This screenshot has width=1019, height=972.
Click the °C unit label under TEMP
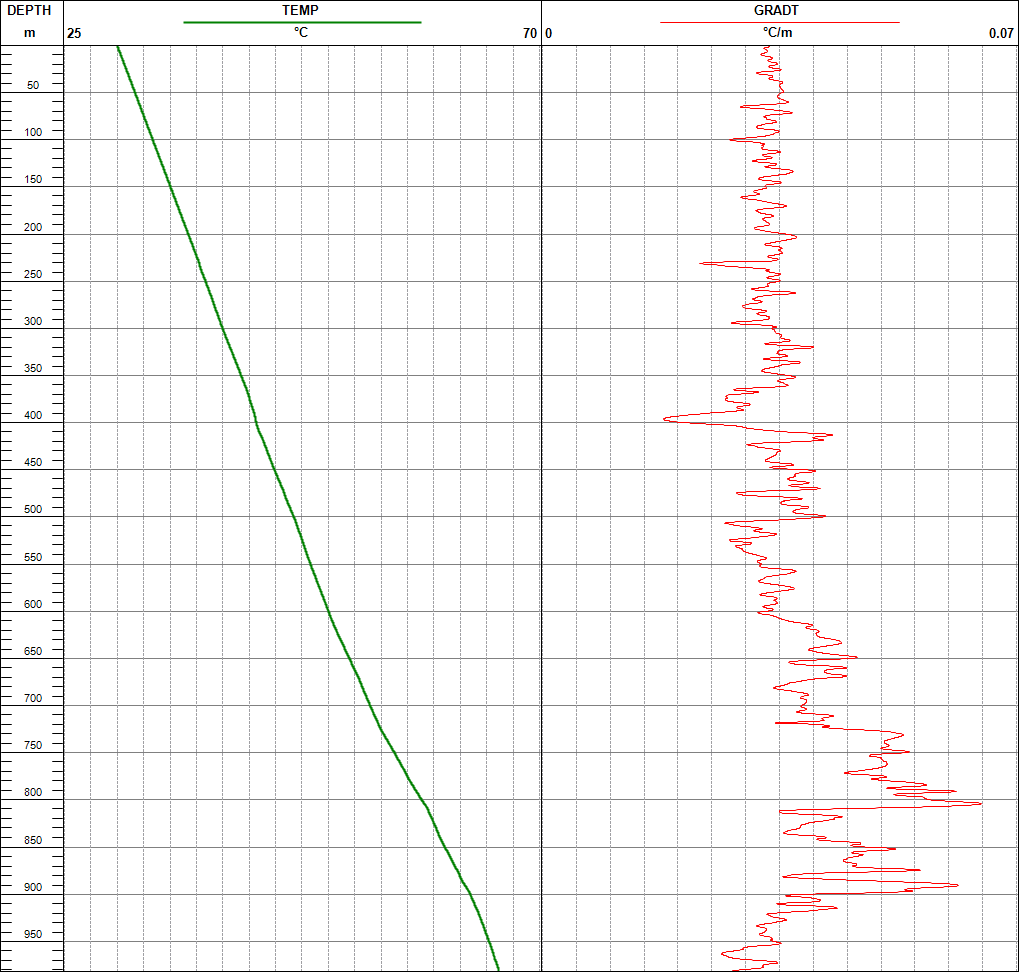coord(301,32)
